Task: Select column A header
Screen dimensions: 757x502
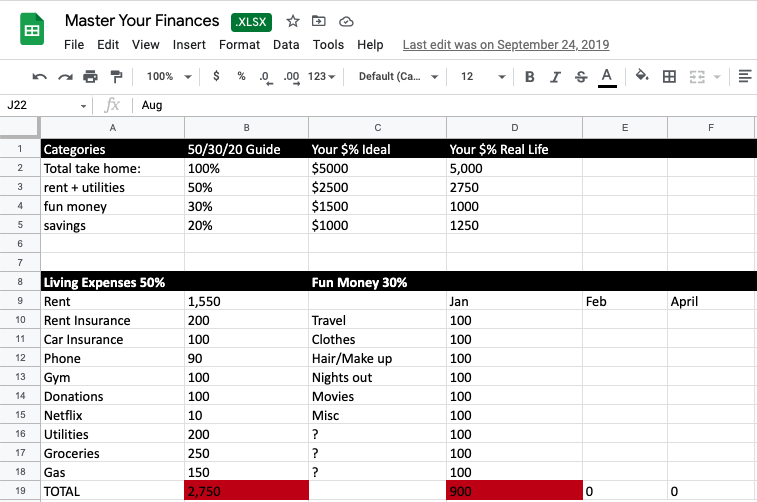Action: [x=112, y=128]
